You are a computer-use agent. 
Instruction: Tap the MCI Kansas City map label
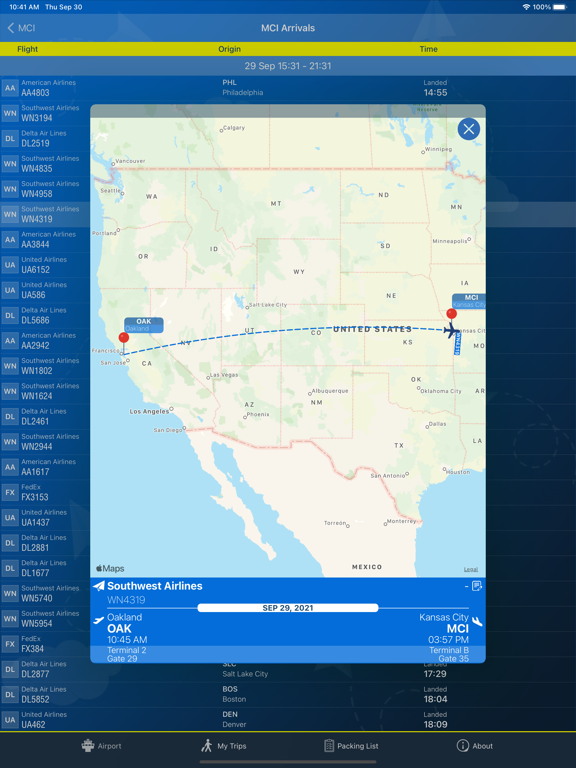point(469,301)
